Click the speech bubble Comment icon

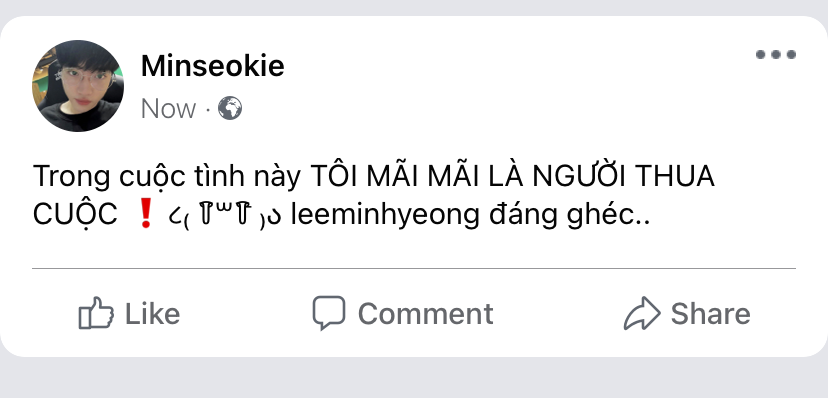329,312
